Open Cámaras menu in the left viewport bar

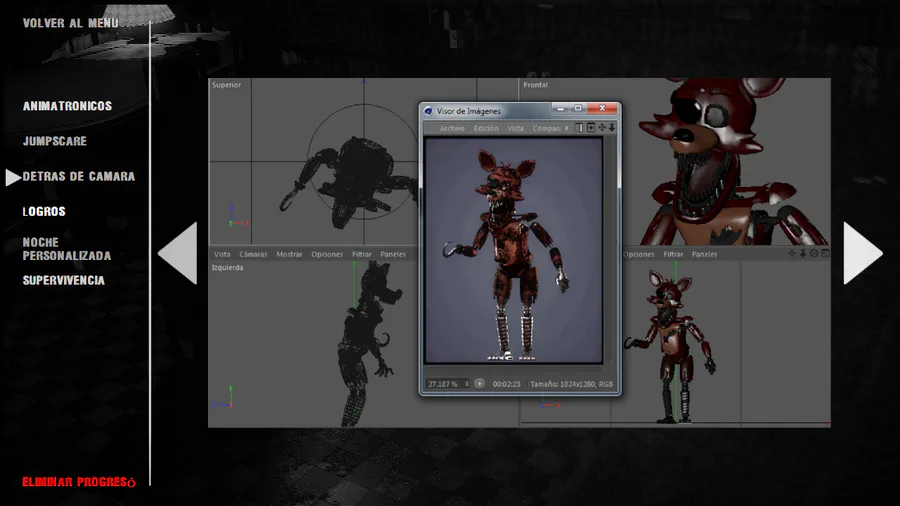click(253, 254)
